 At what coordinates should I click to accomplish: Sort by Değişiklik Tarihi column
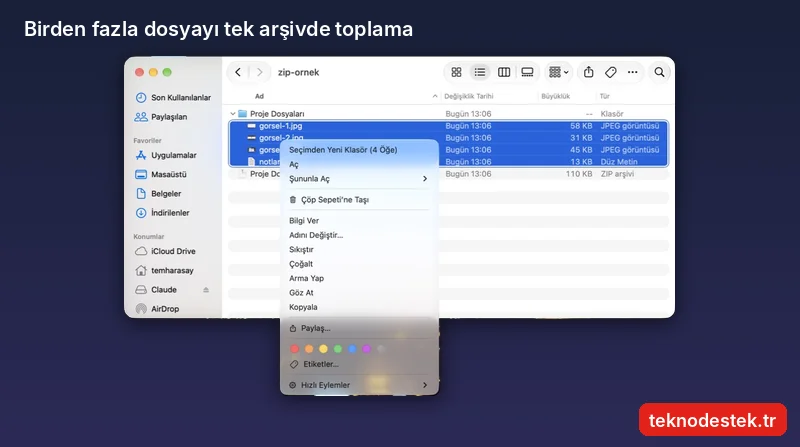coord(468,96)
